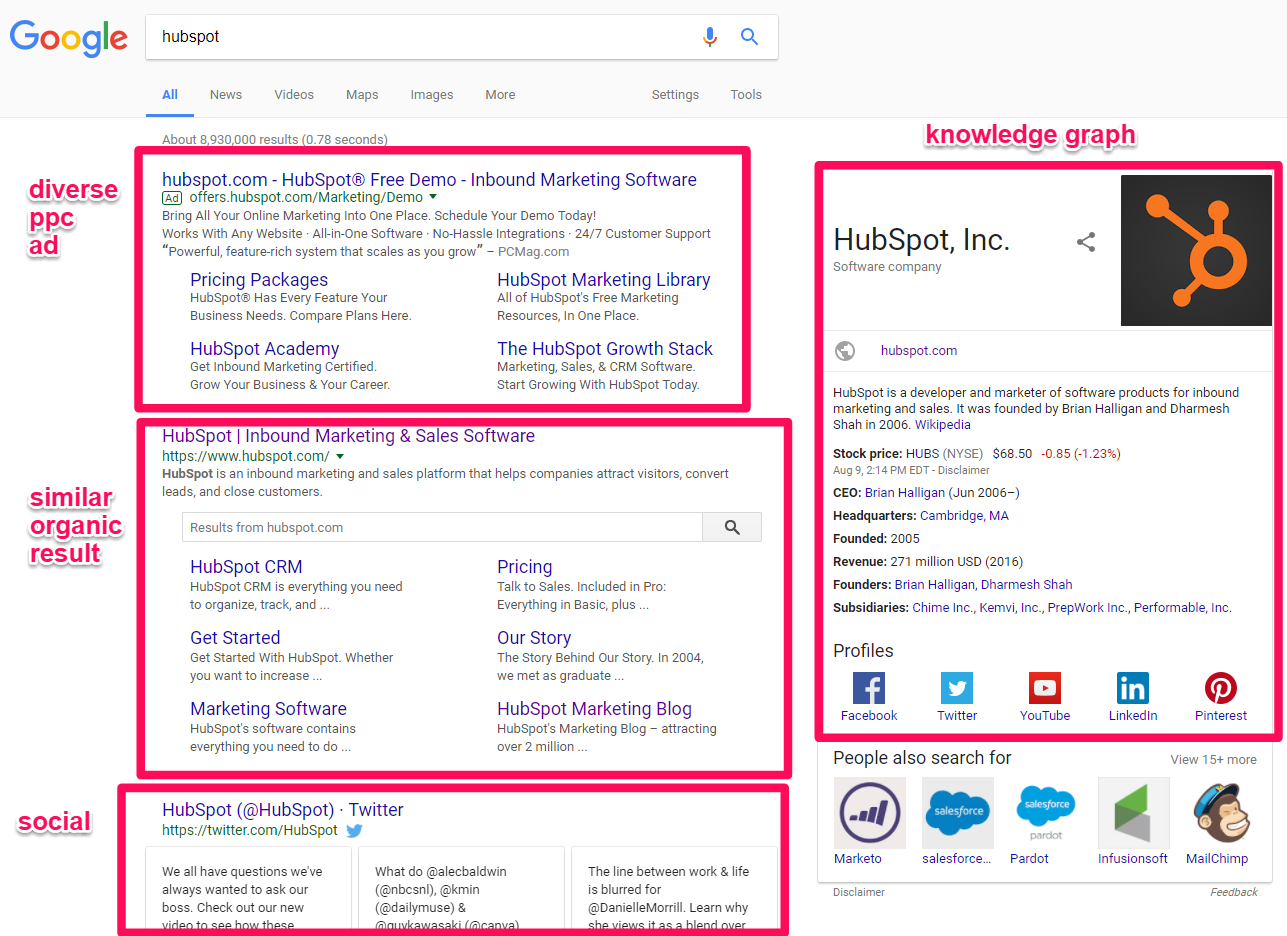Open the Cambridge, MA headquarters link
1287x936 pixels.
point(964,516)
